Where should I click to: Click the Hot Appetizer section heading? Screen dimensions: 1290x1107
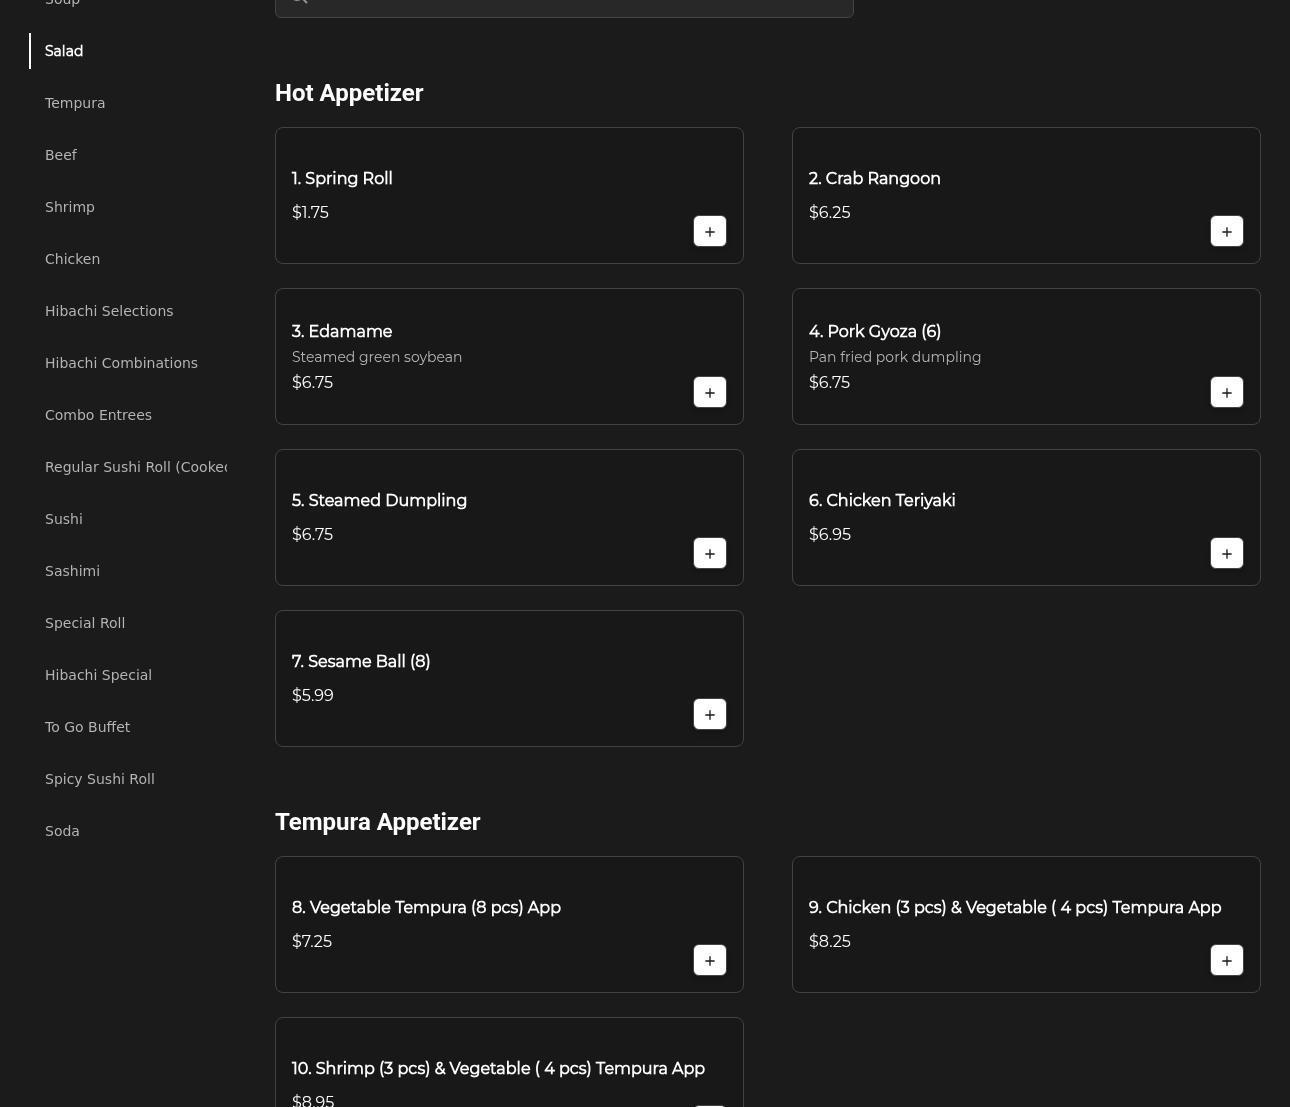[x=349, y=93]
